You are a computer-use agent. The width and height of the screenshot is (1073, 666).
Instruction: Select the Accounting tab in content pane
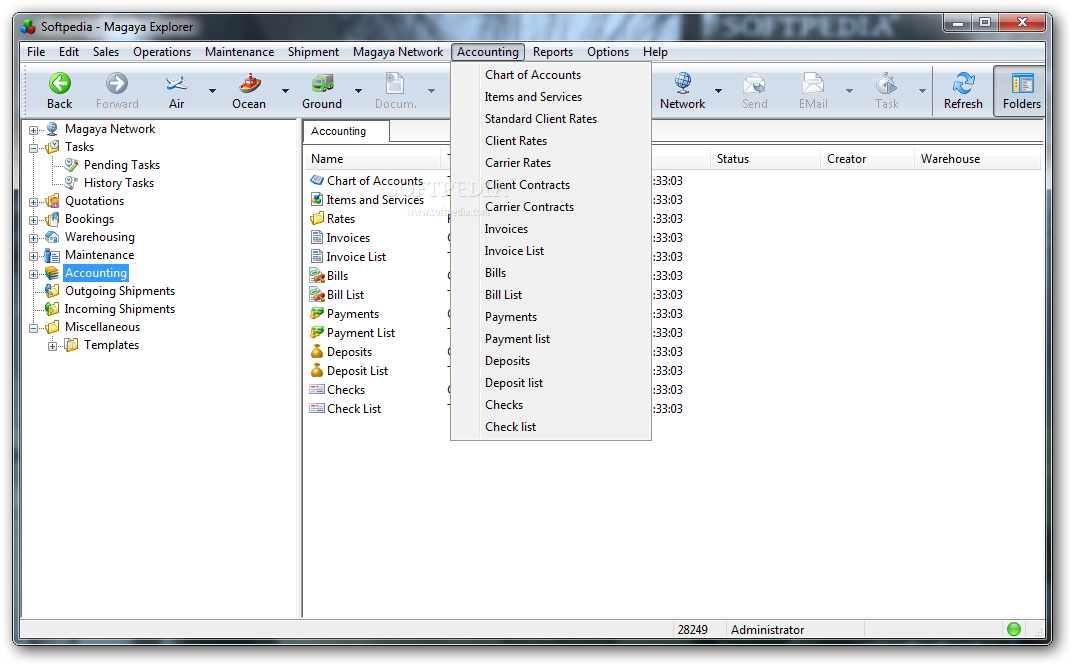(x=346, y=131)
